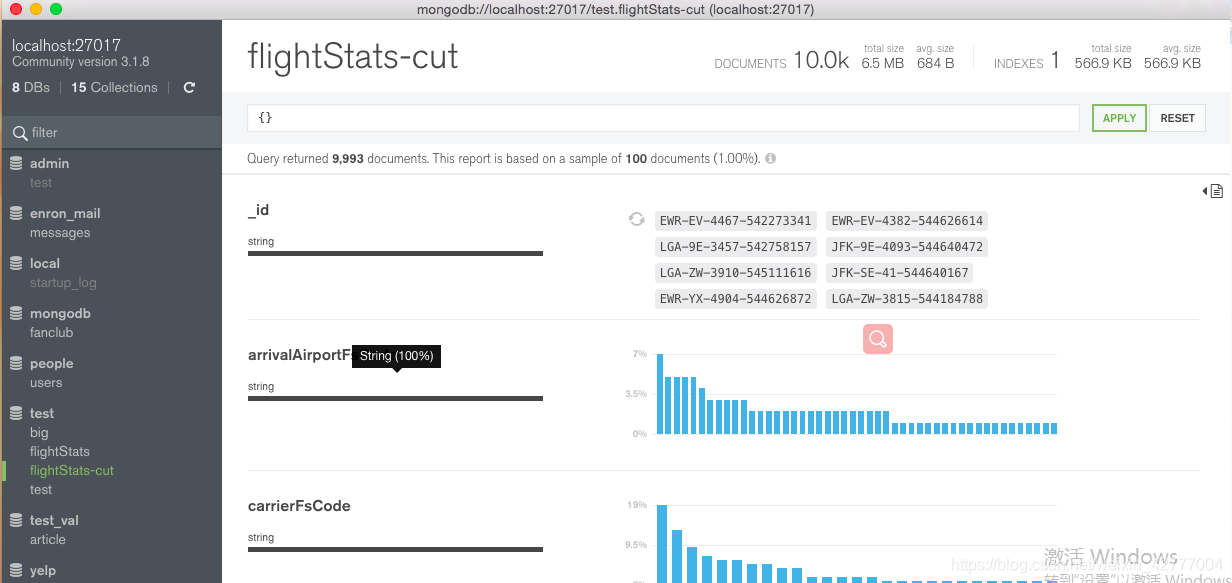Reset the query filter
Viewport: 1232px width, 583px height.
coord(1177,118)
